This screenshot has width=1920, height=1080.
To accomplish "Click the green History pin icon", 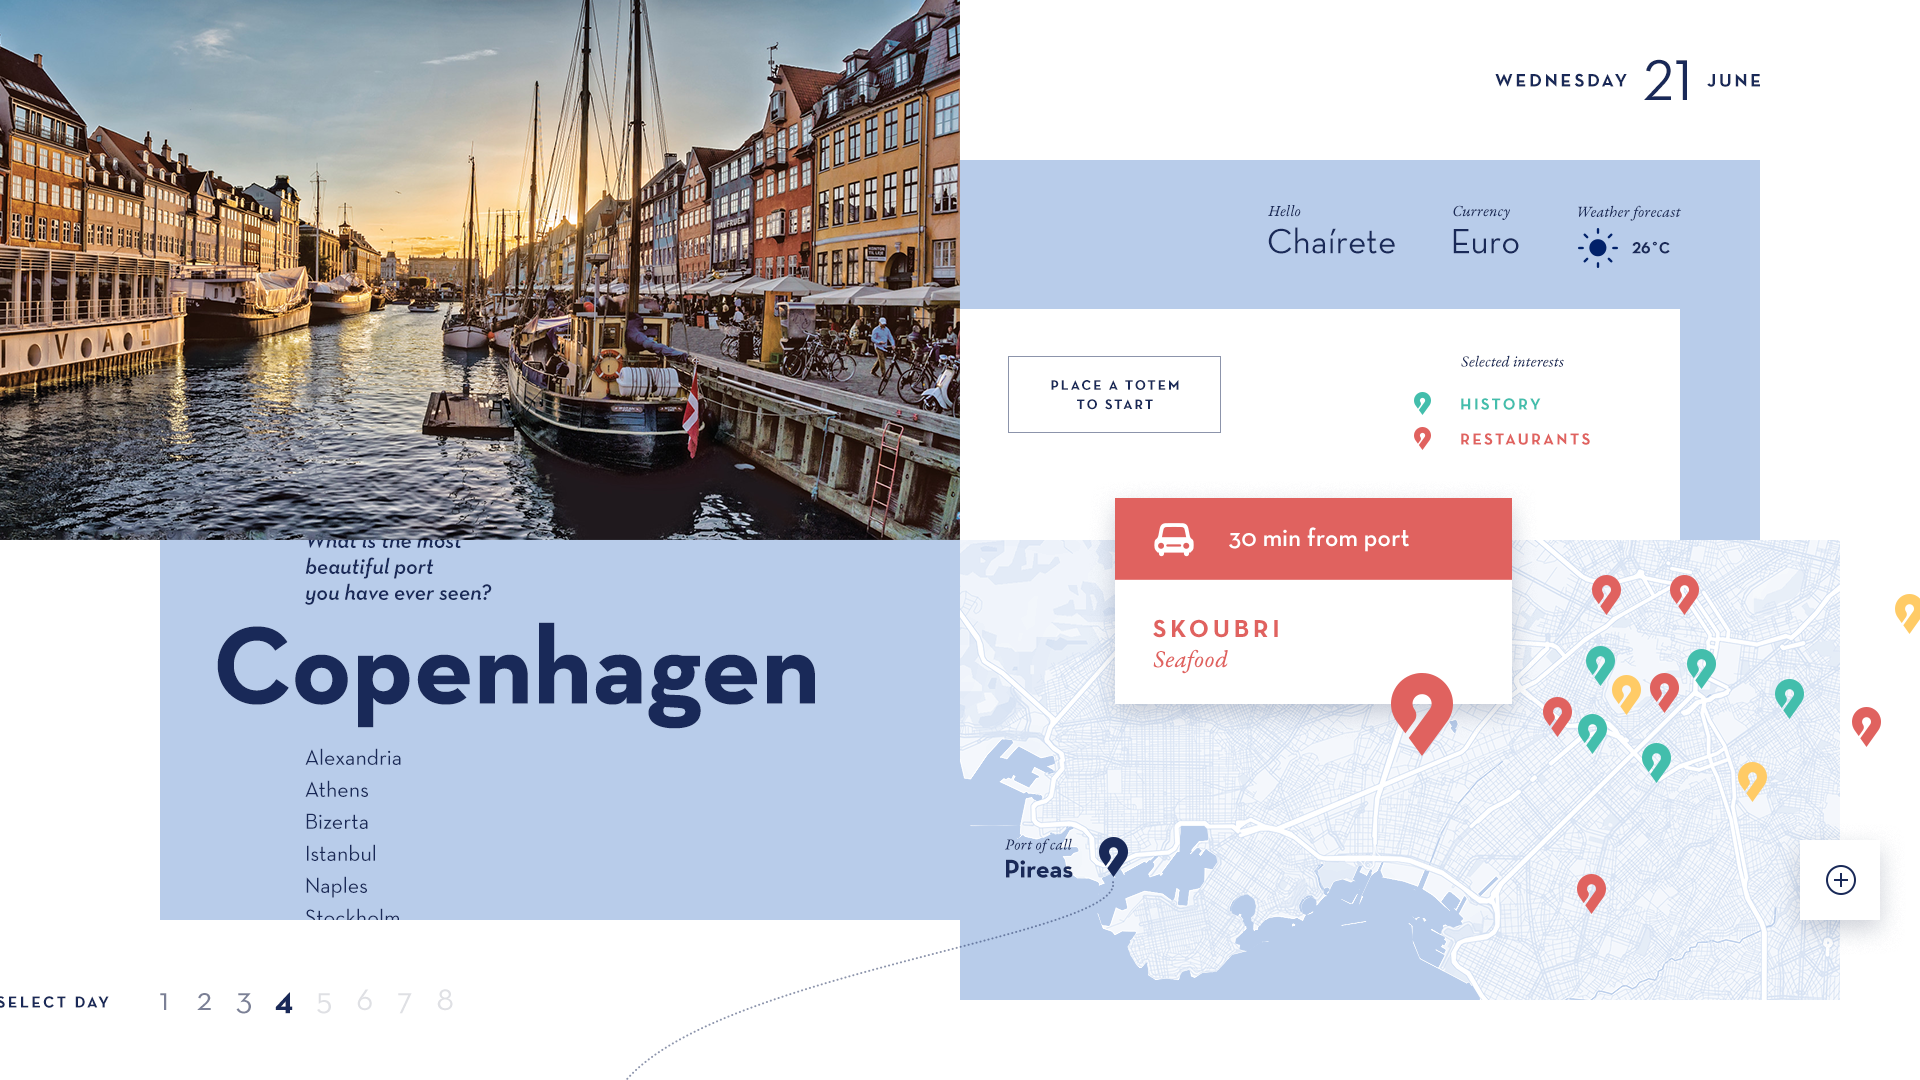I will tap(1422, 403).
